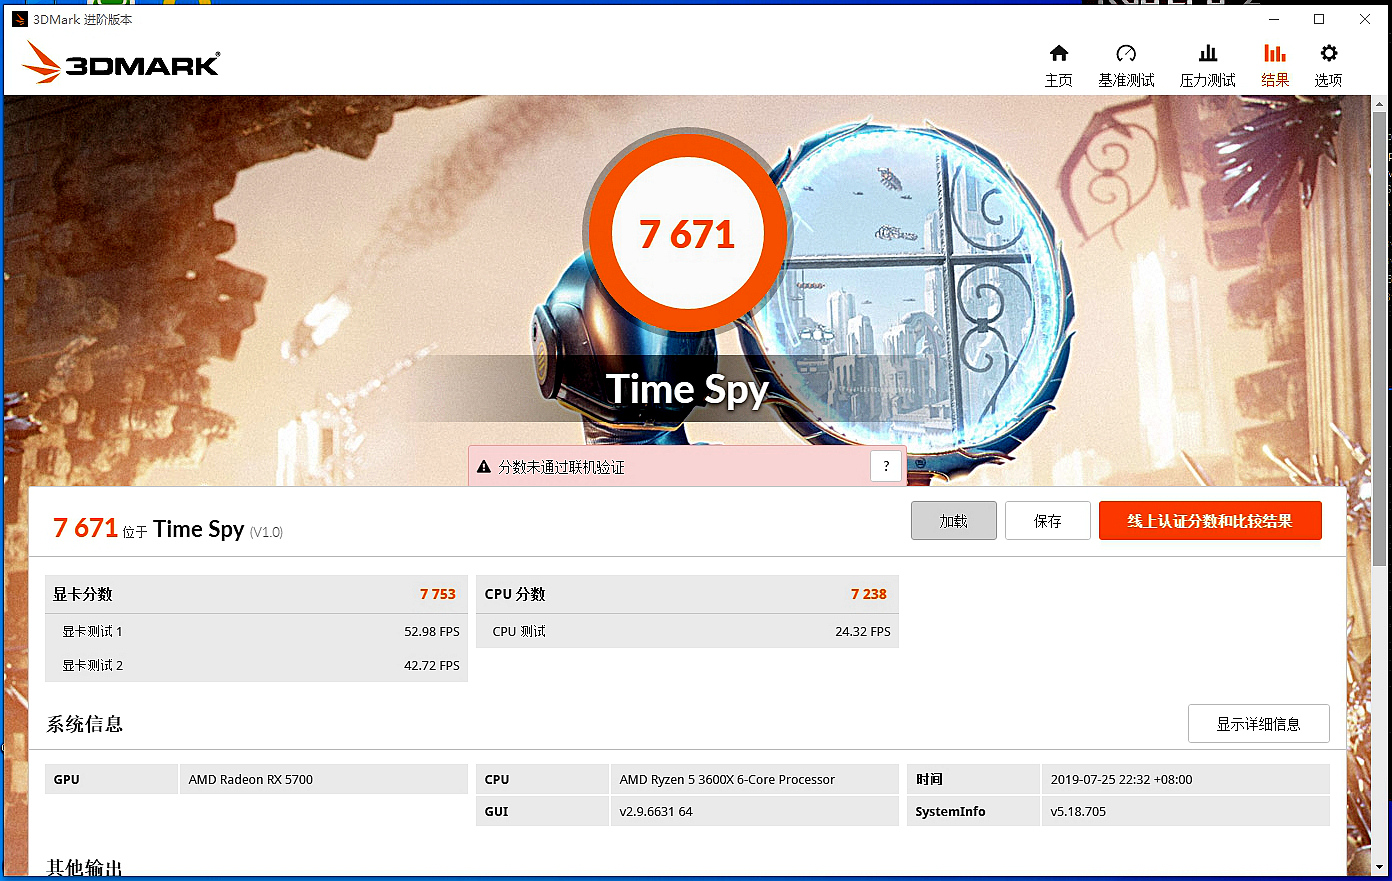The height and width of the screenshot is (881, 1392).
Task: Load a saved result with 加载
Action: pyautogui.click(x=953, y=520)
